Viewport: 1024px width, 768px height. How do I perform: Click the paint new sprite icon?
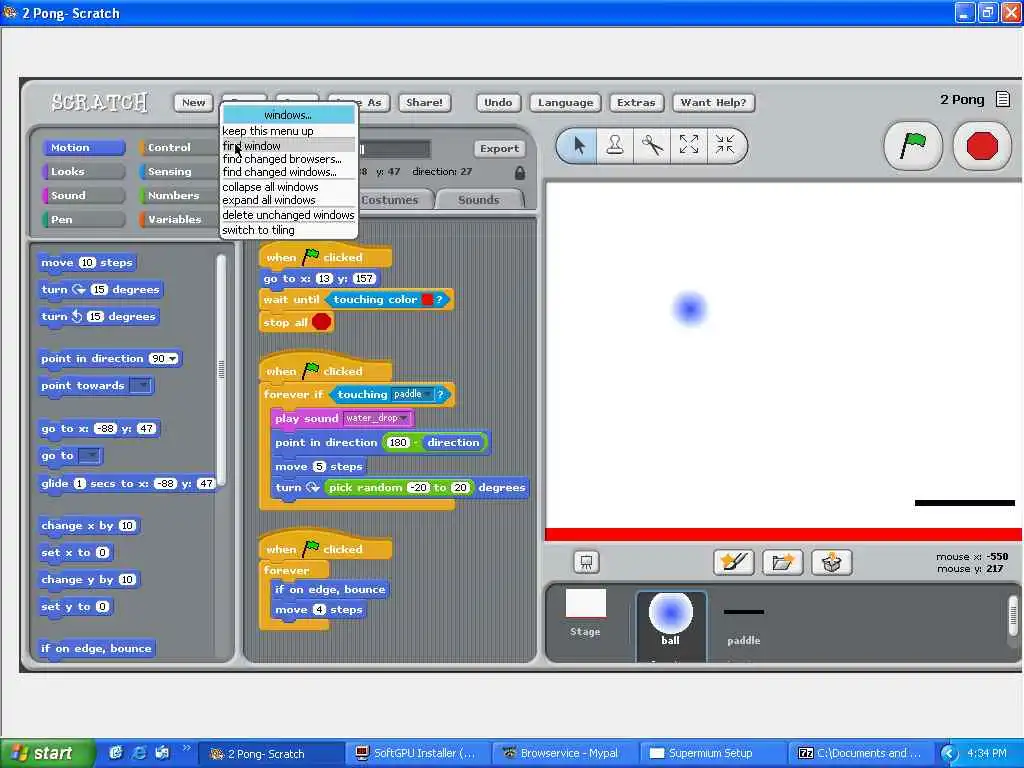pyautogui.click(x=733, y=562)
